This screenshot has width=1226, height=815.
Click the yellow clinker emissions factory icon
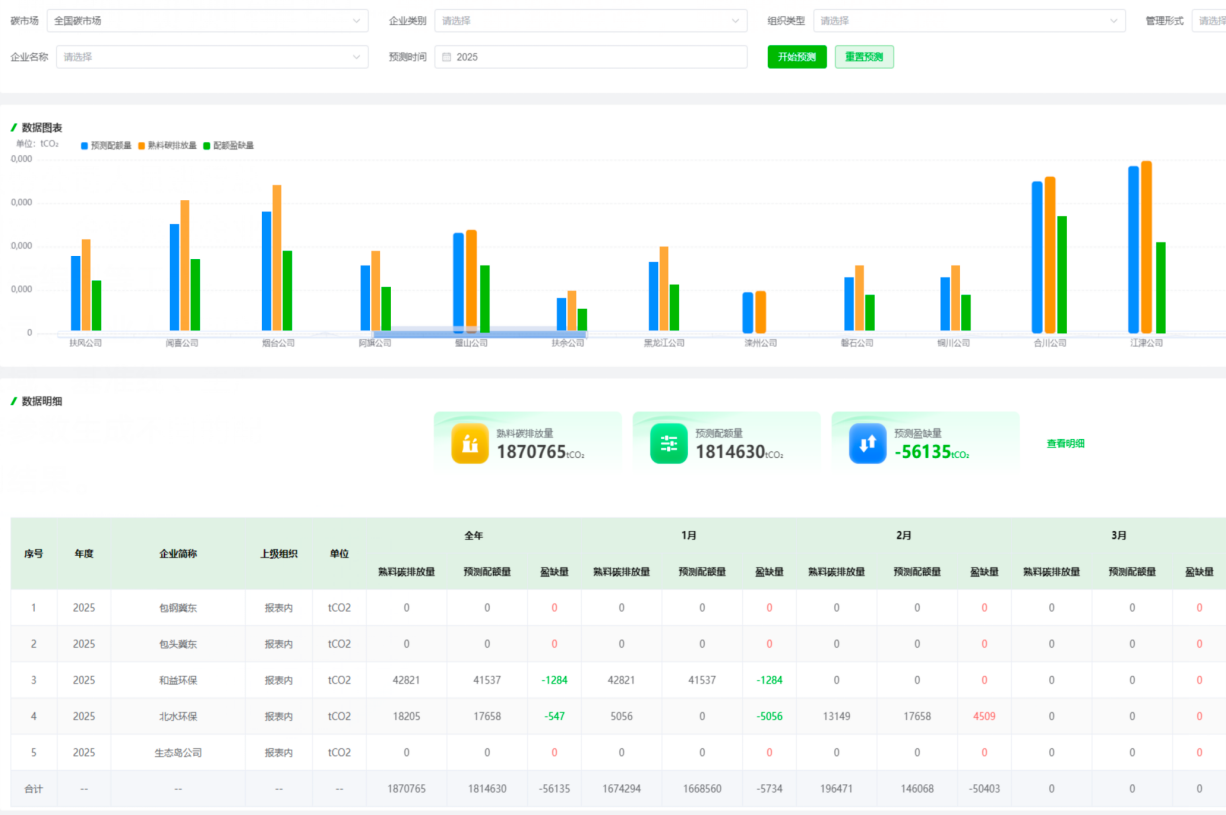coord(470,443)
